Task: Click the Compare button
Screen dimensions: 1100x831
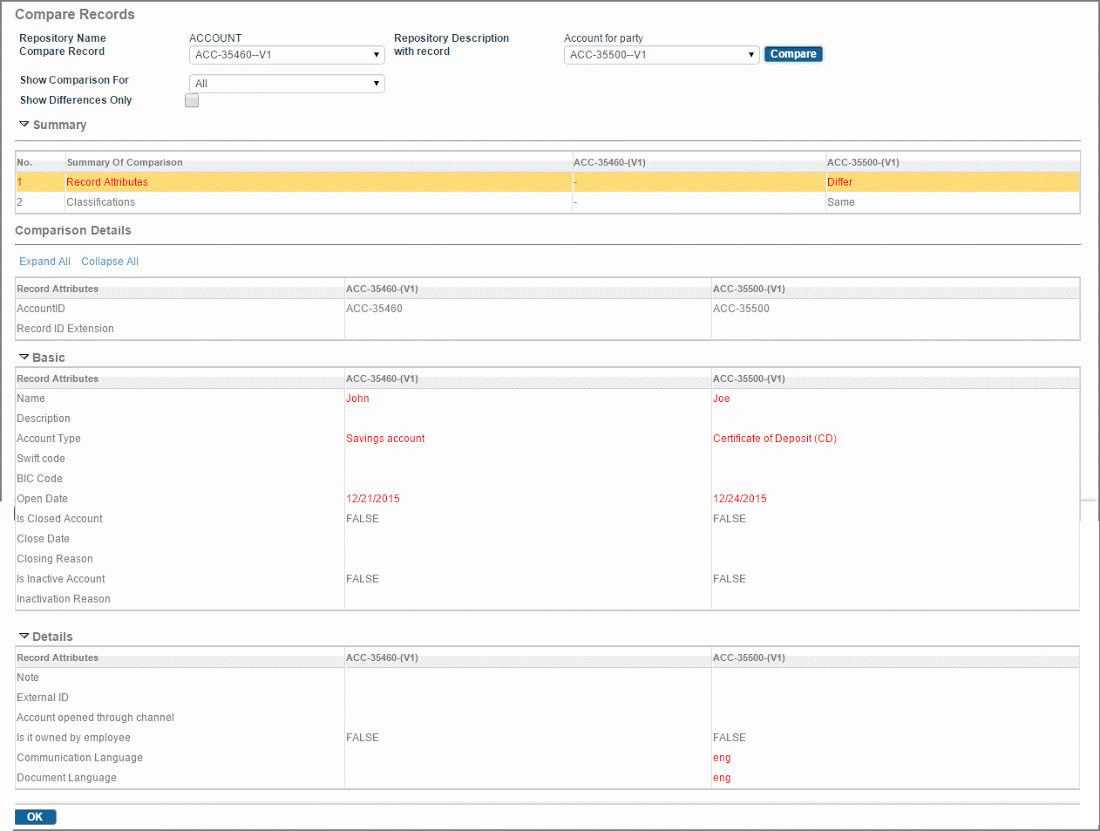Action: 793,54
